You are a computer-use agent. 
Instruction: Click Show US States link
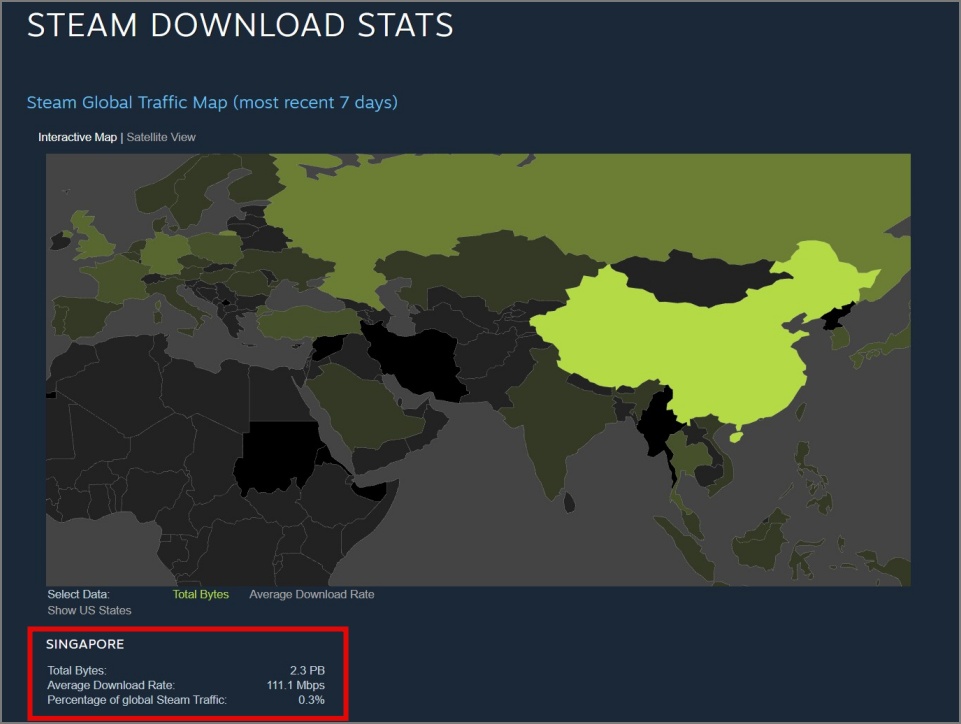pos(89,610)
